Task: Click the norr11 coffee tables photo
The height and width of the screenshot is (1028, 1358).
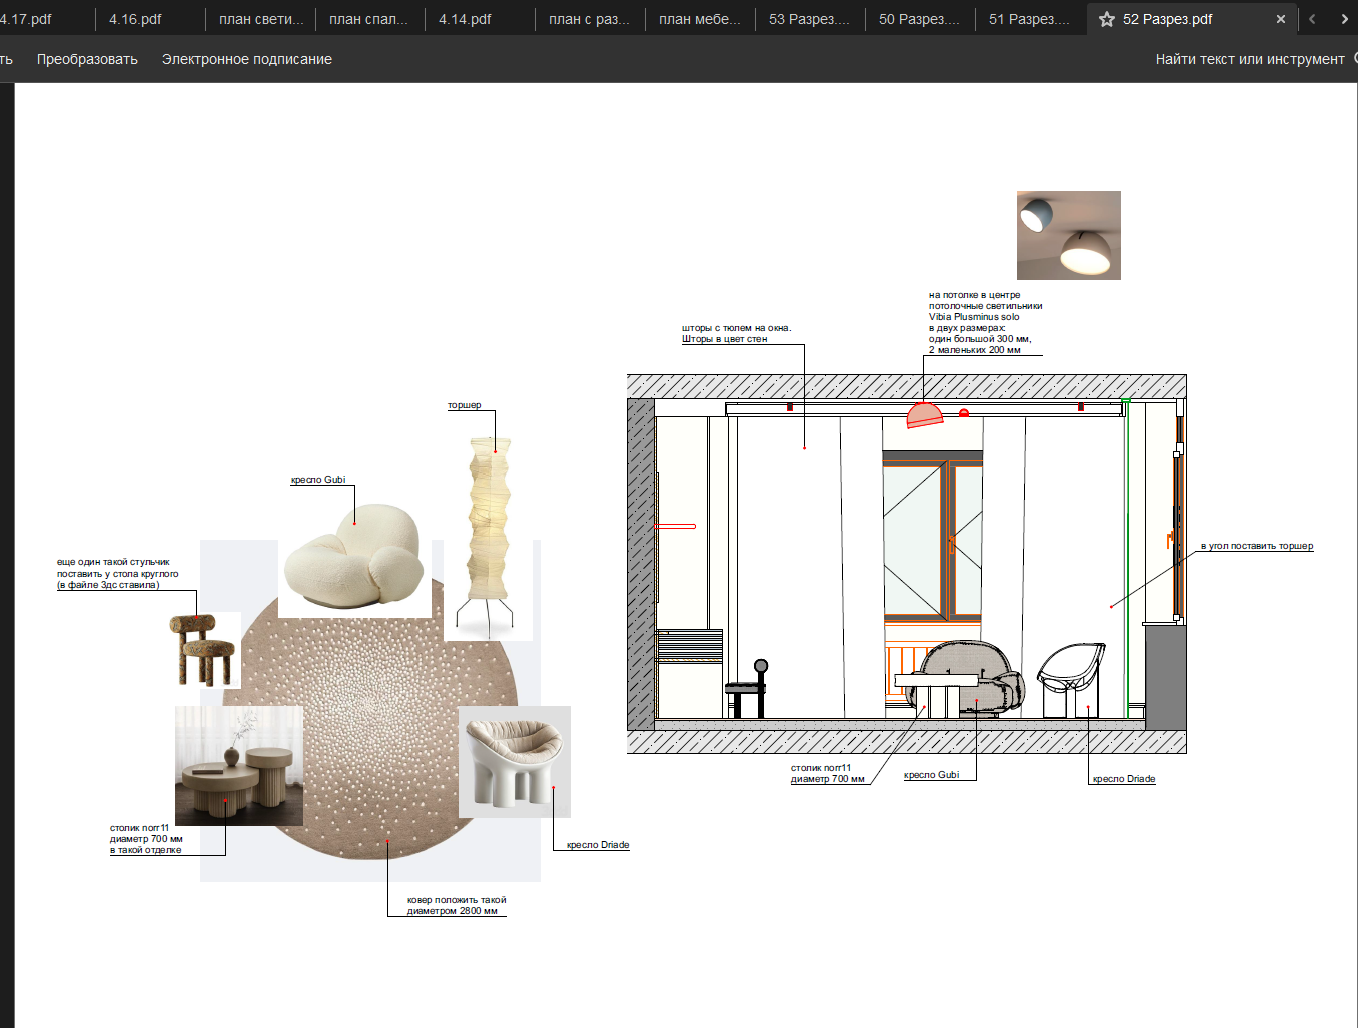Action: click(238, 766)
